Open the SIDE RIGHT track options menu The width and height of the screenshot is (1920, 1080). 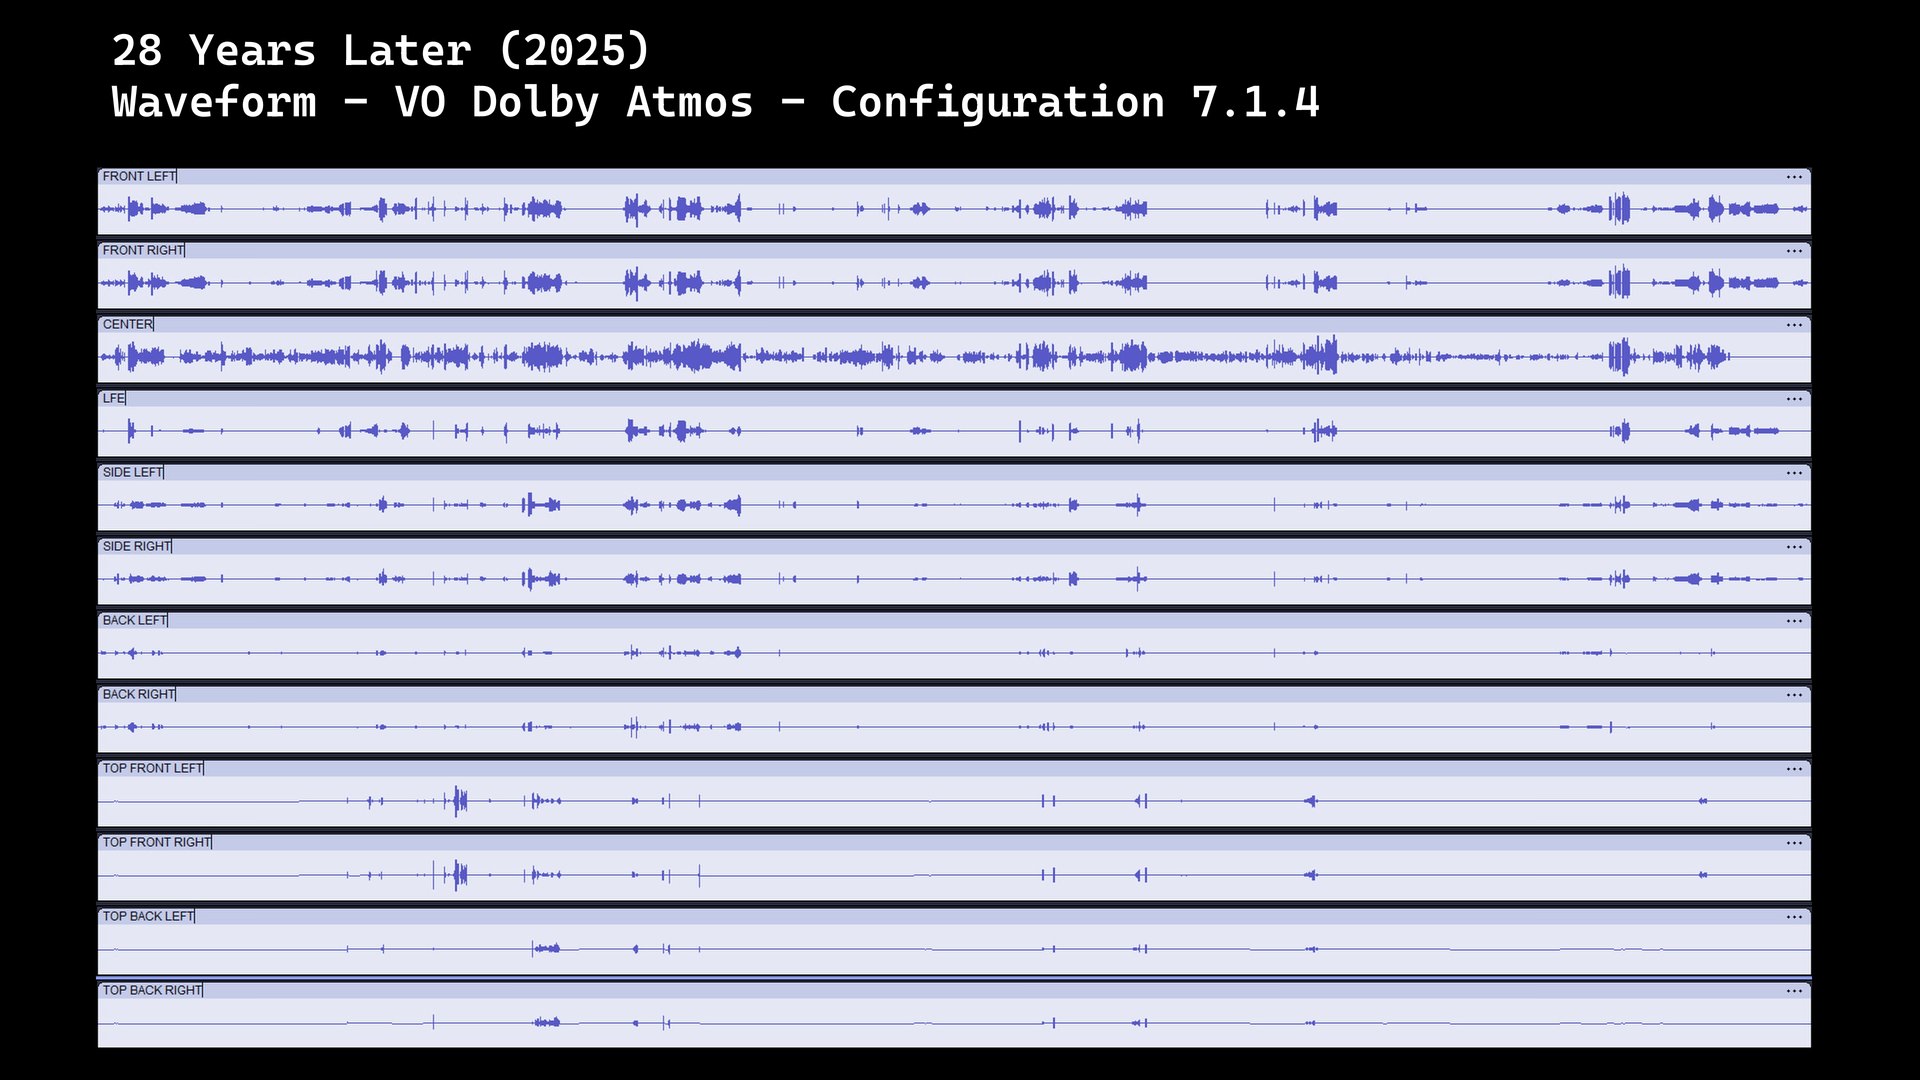pos(1794,547)
